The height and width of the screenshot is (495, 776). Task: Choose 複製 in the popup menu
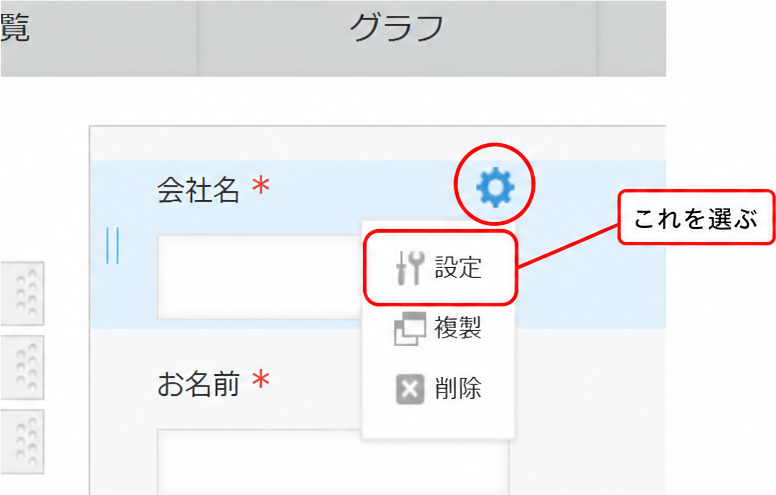(438, 328)
